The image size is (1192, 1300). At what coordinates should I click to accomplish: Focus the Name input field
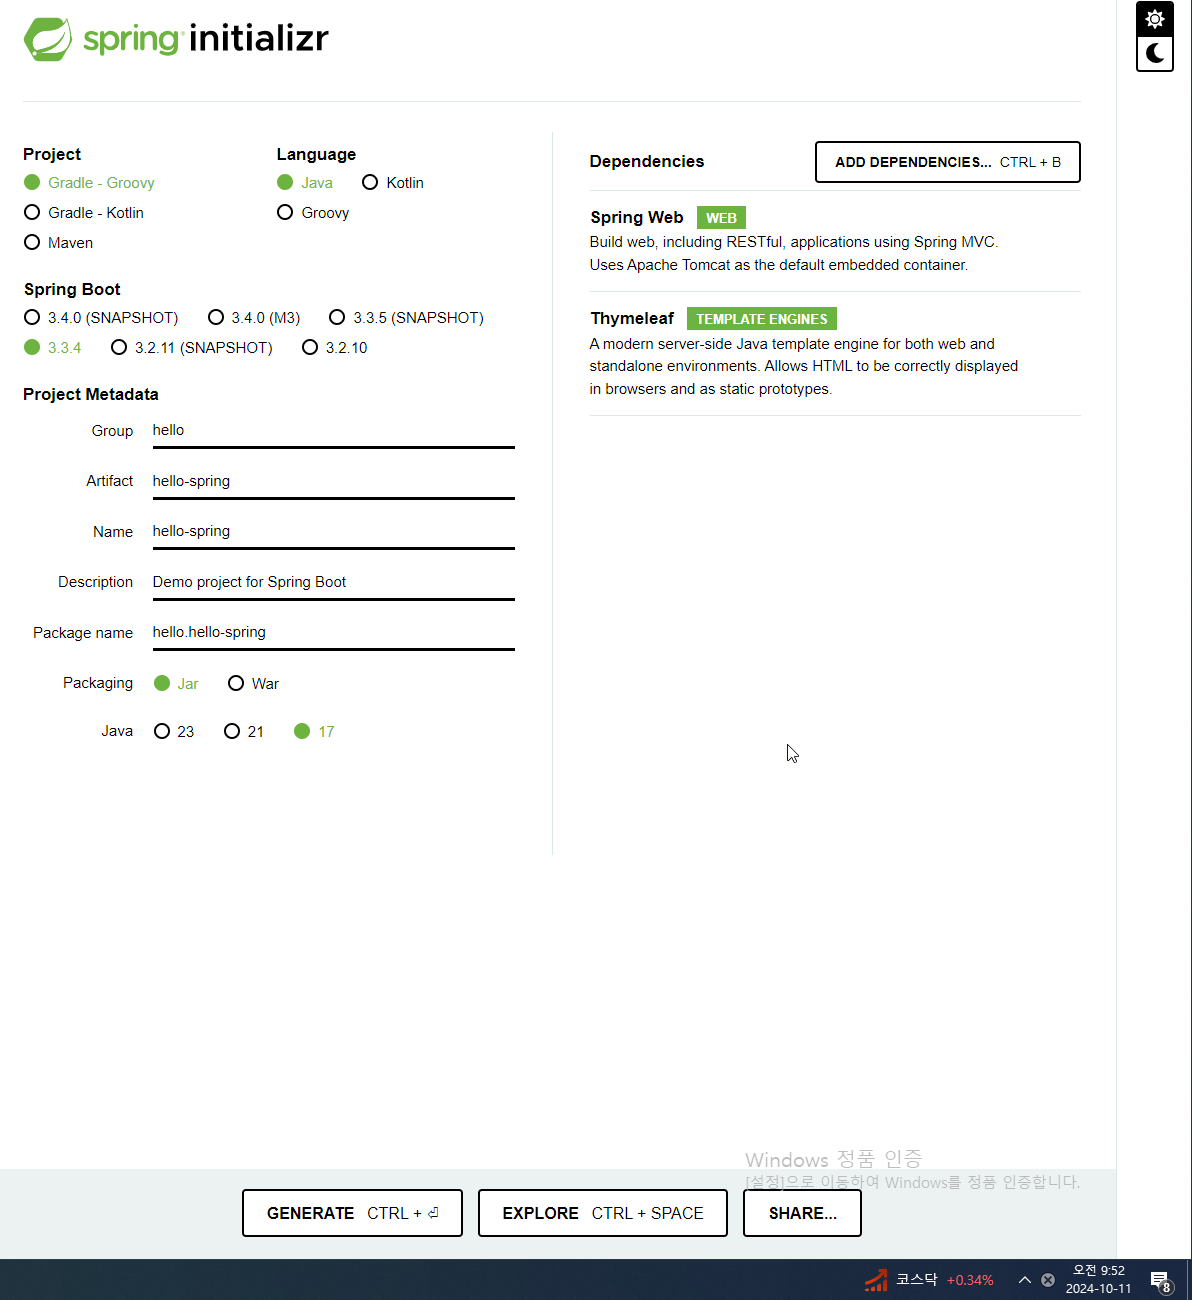[x=333, y=532]
